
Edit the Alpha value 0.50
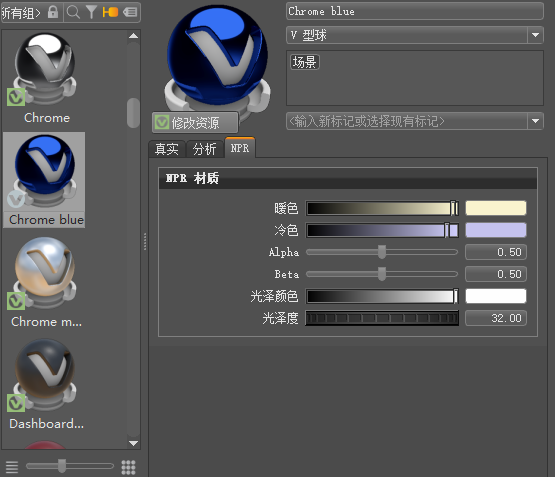(x=496, y=252)
